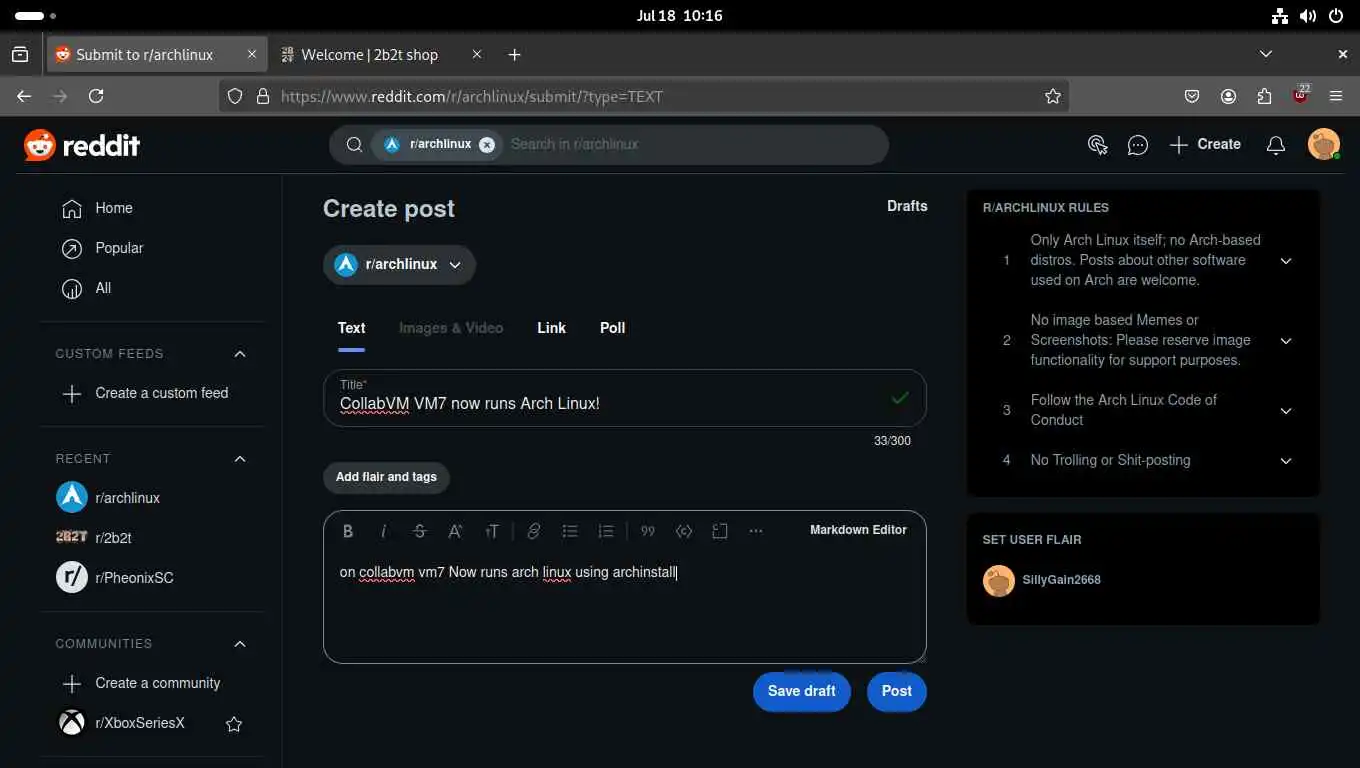Insert a bulleted list

point(570,531)
